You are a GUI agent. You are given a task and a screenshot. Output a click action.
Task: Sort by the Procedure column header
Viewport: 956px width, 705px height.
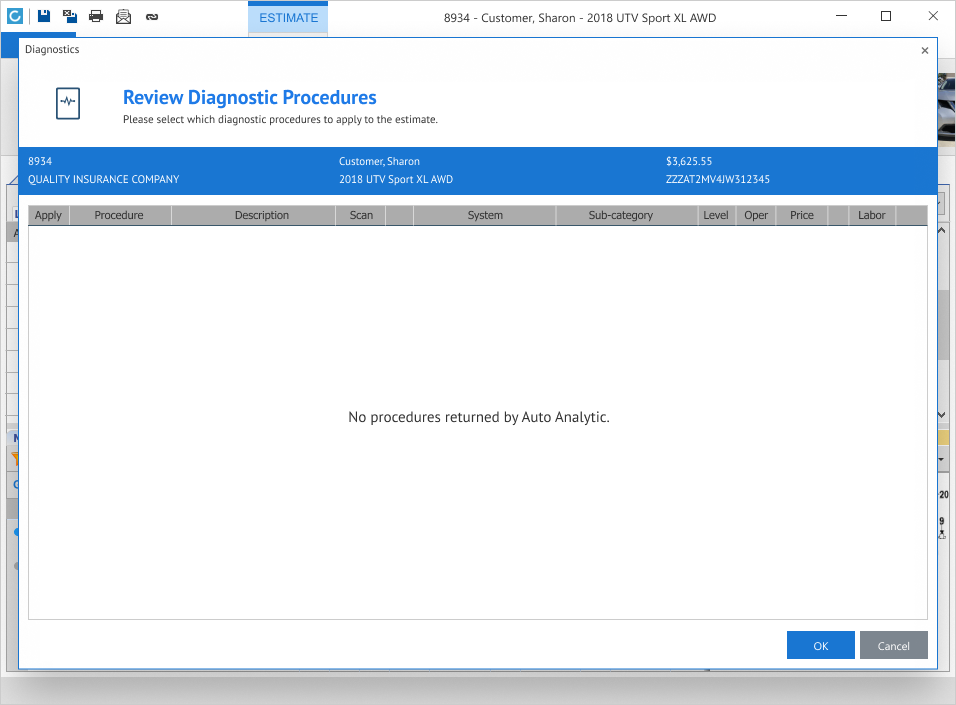pos(119,215)
